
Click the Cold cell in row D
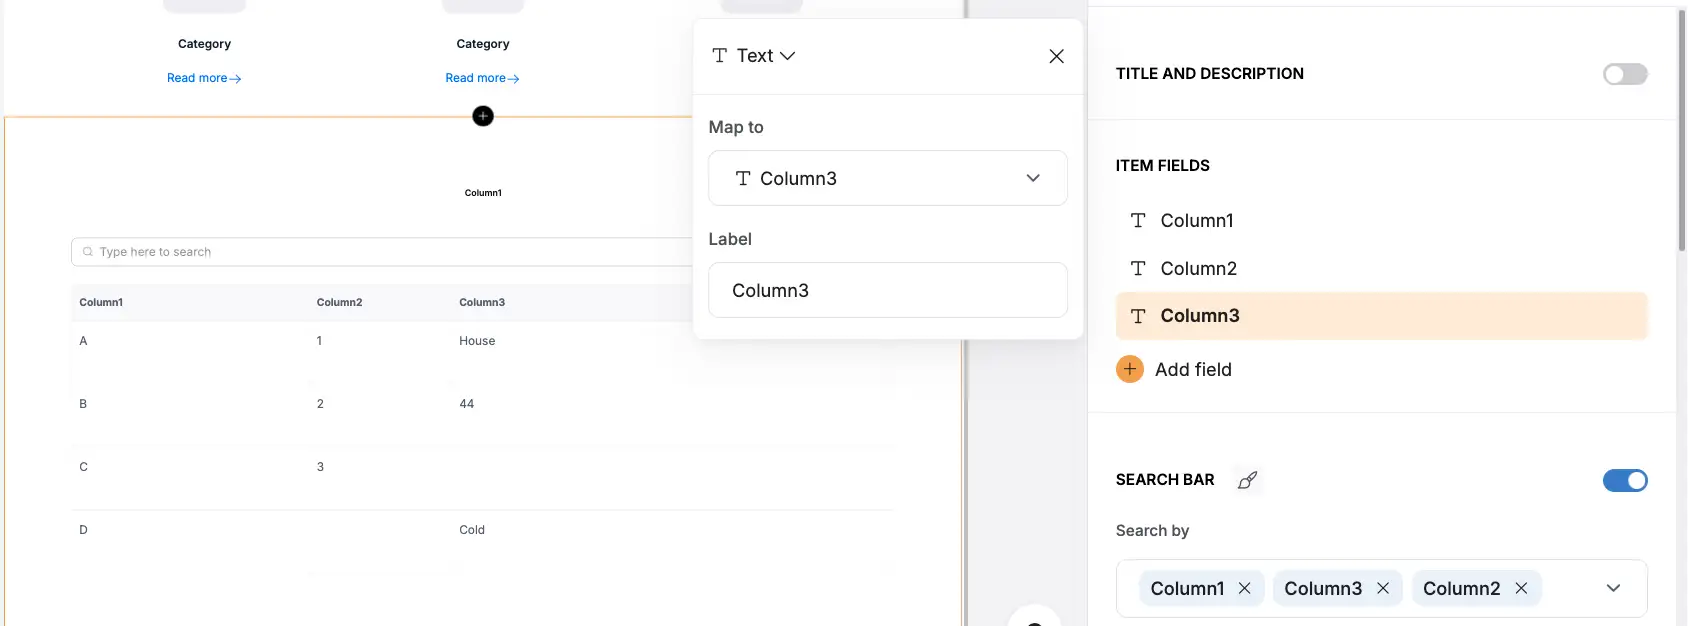tap(472, 530)
